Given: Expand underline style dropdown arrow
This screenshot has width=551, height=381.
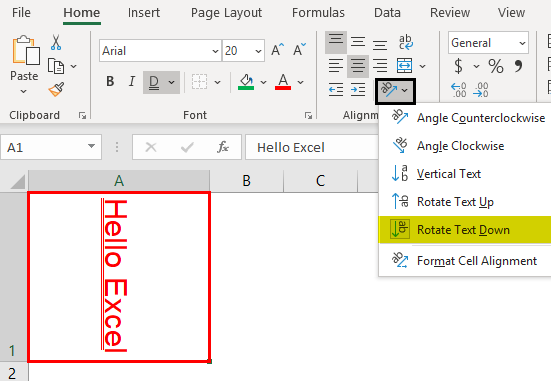Looking at the screenshot, I should [171, 82].
